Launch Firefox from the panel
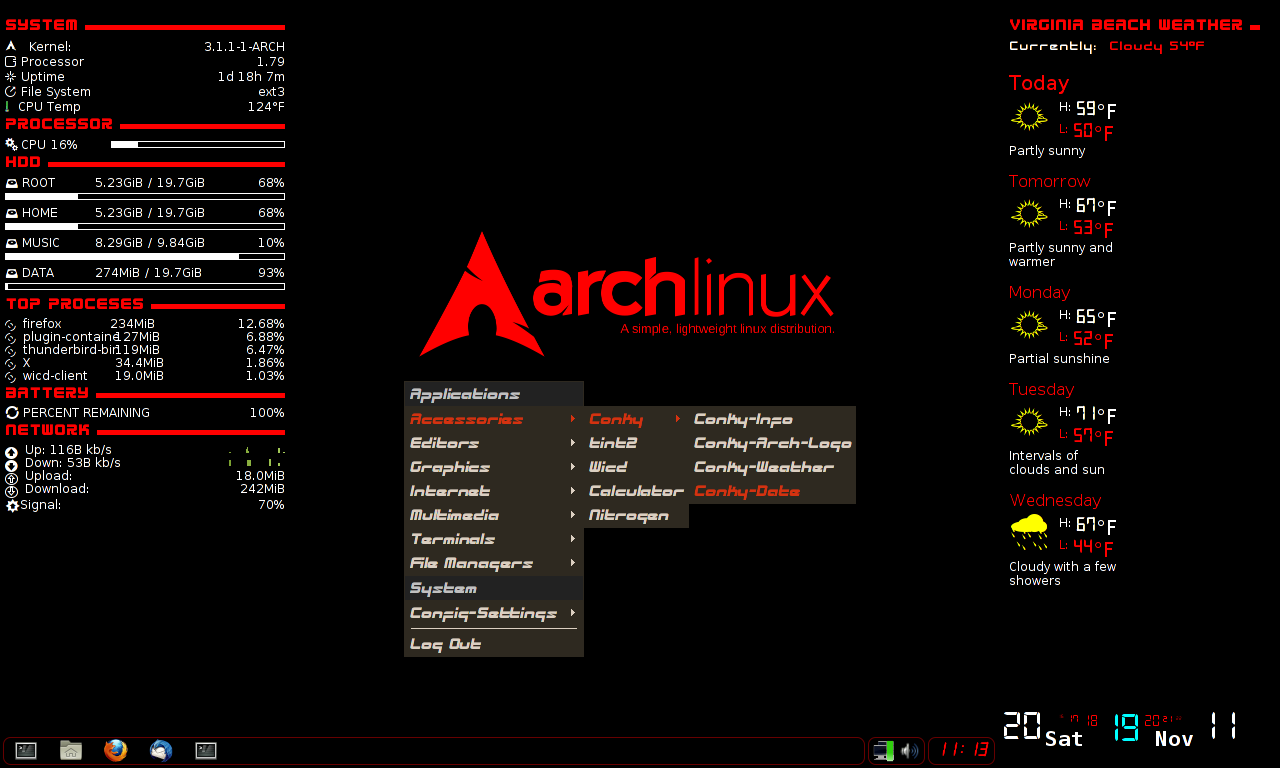Viewport: 1280px width, 768px height. tap(116, 750)
